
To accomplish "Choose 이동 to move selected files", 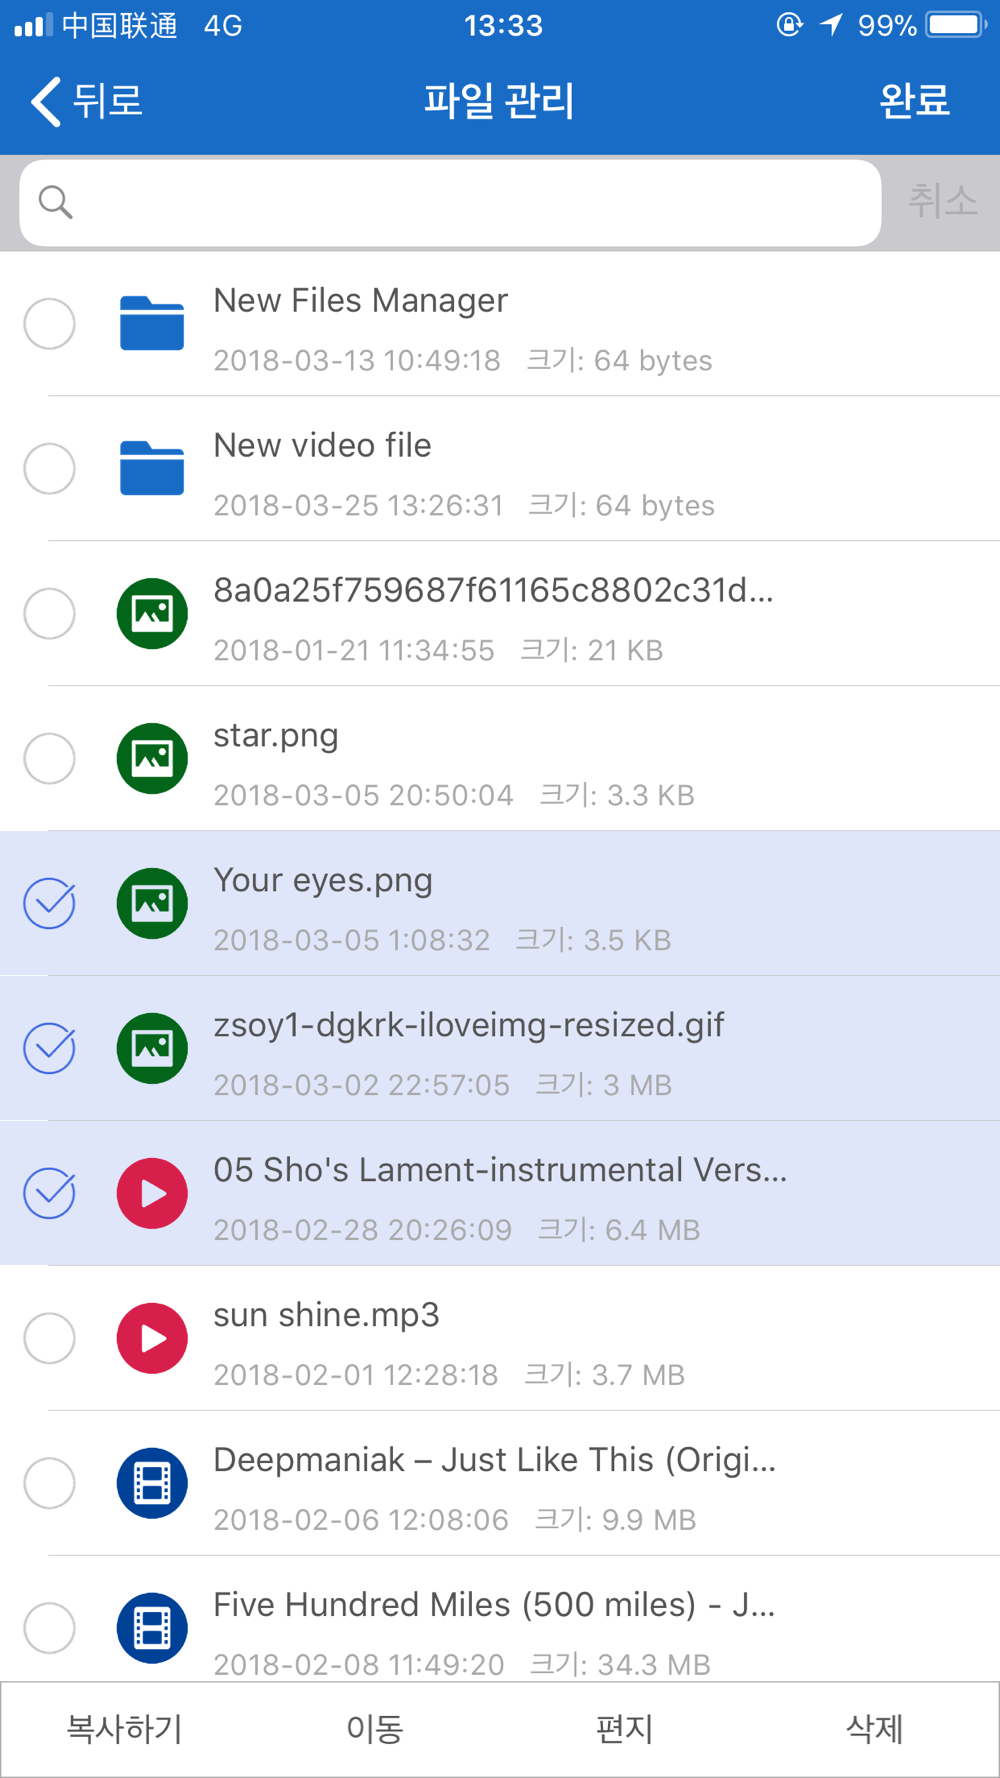I will [375, 1728].
